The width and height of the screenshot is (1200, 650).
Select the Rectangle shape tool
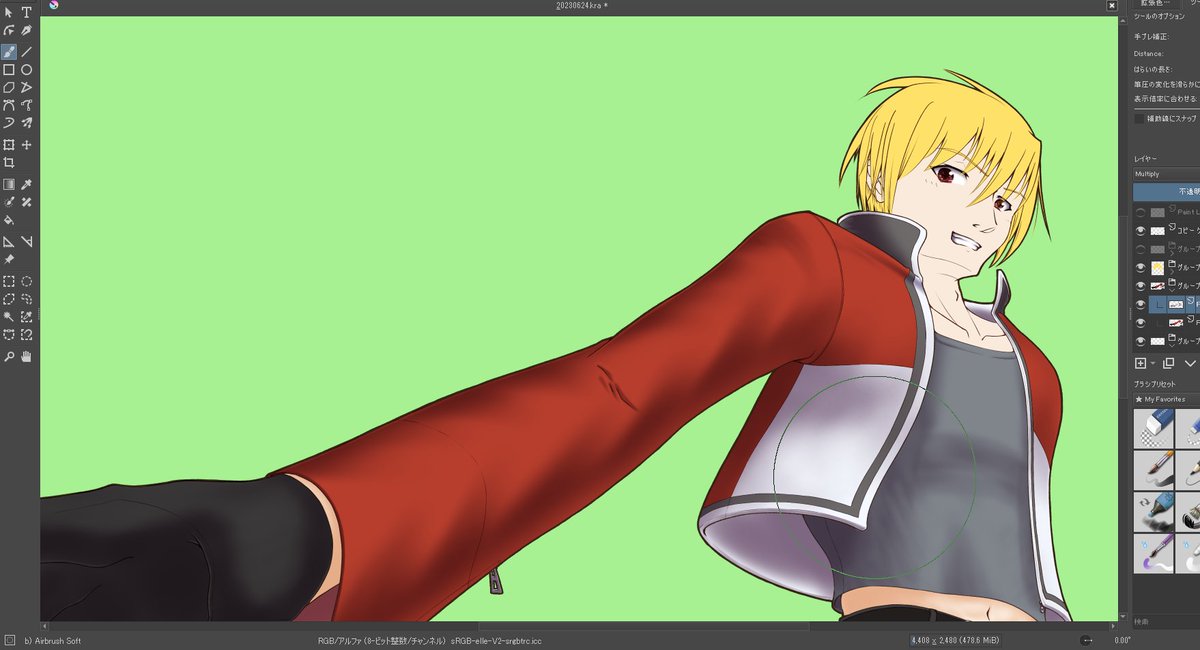(x=9, y=70)
